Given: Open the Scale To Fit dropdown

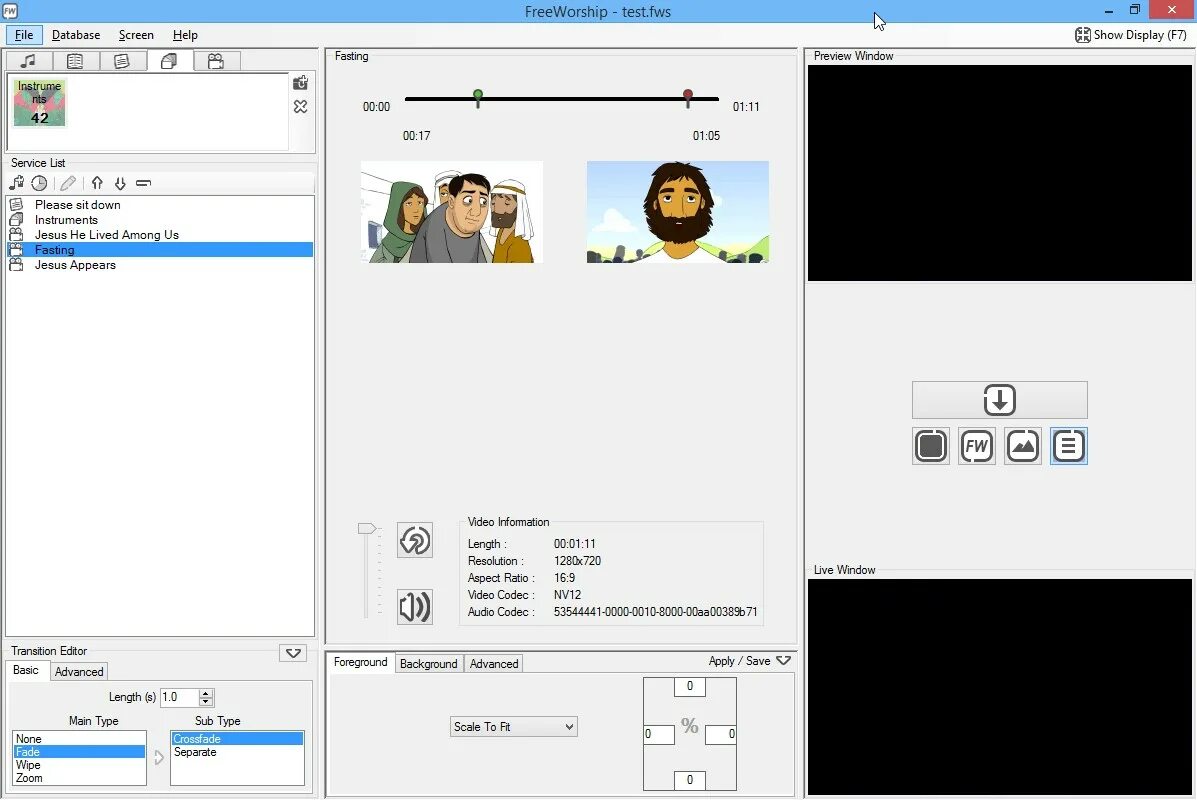Looking at the screenshot, I should point(514,727).
